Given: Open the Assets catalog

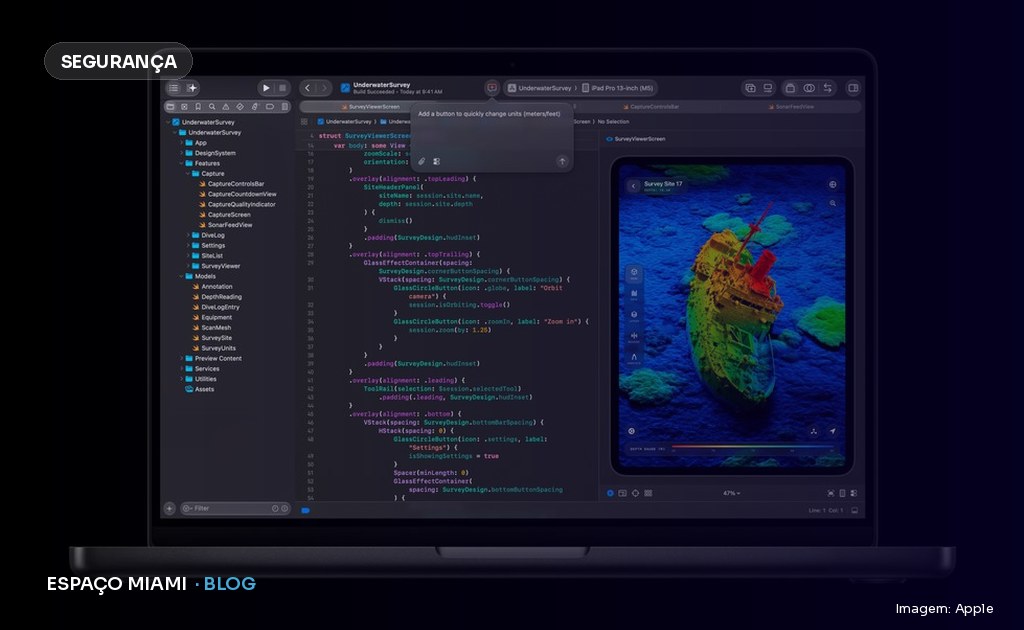Looking at the screenshot, I should (x=199, y=389).
